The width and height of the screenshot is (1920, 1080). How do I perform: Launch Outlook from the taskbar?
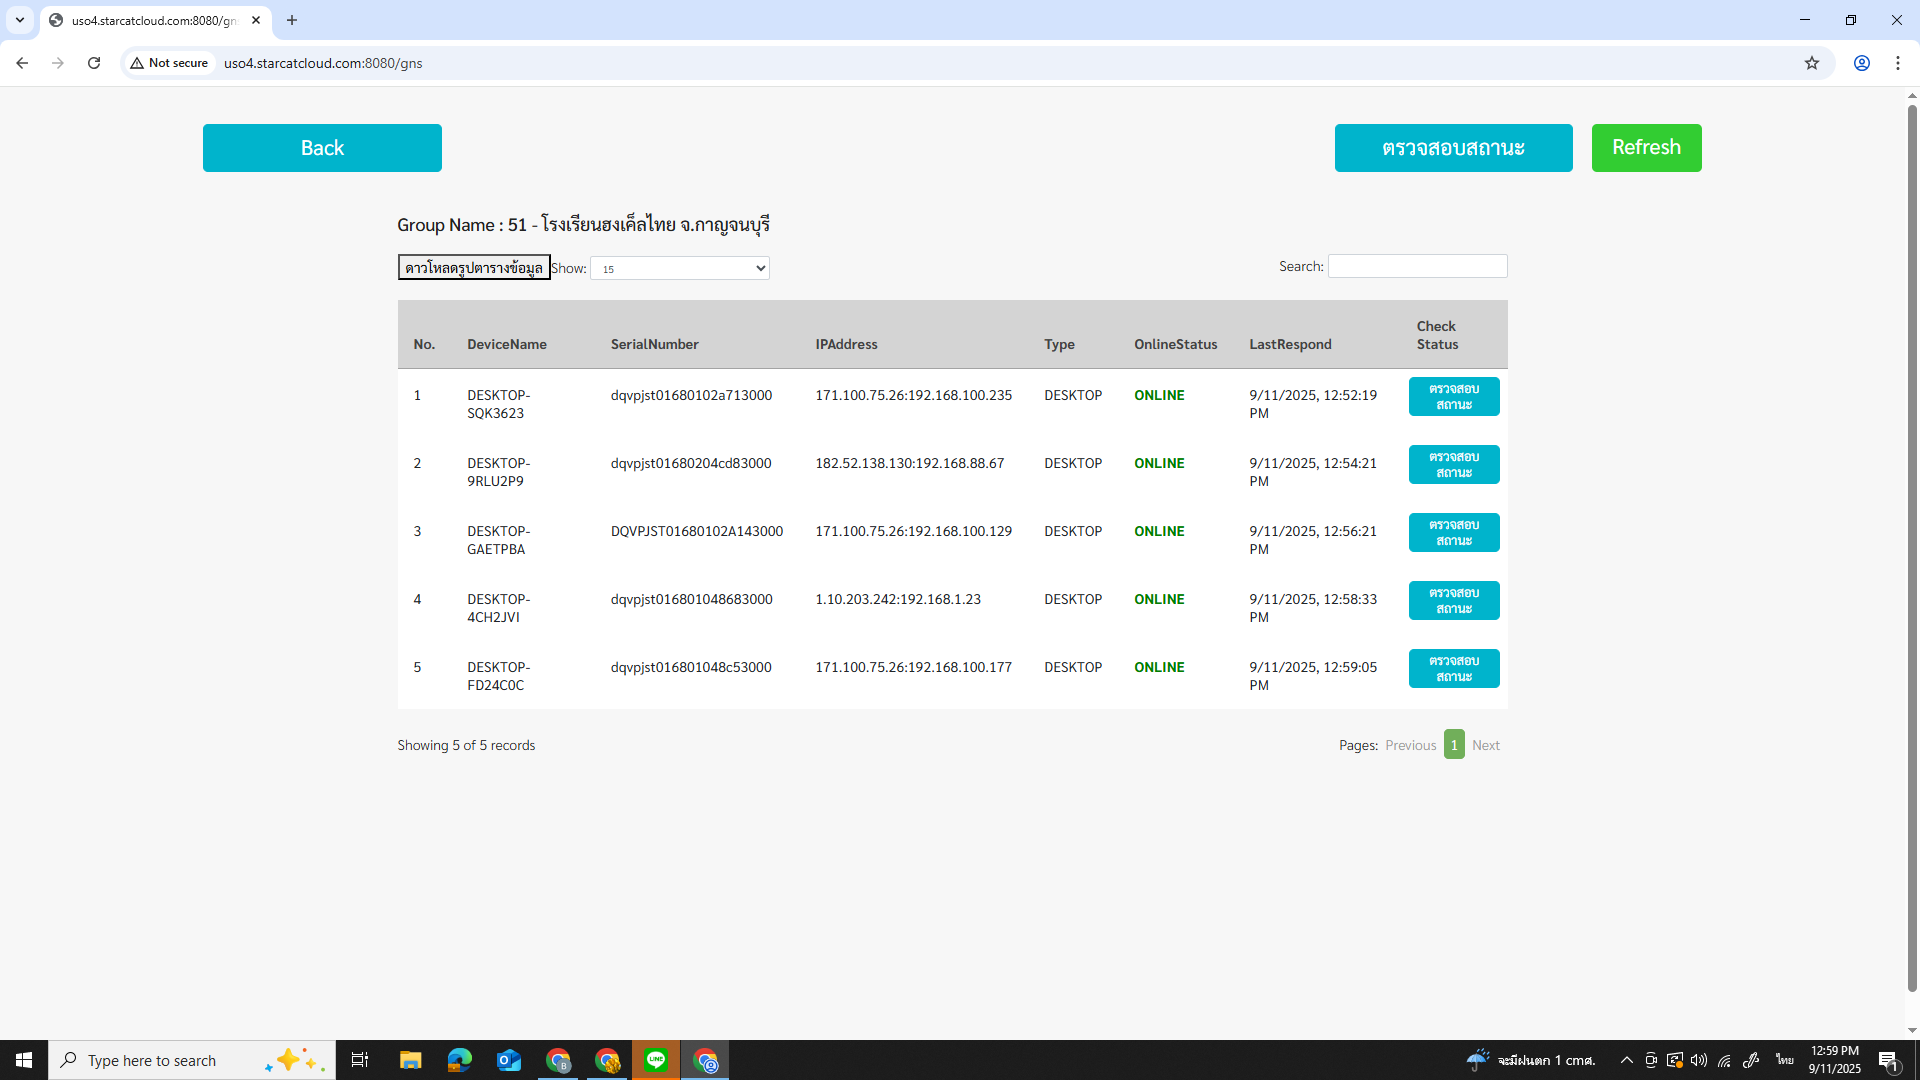[509, 1060]
